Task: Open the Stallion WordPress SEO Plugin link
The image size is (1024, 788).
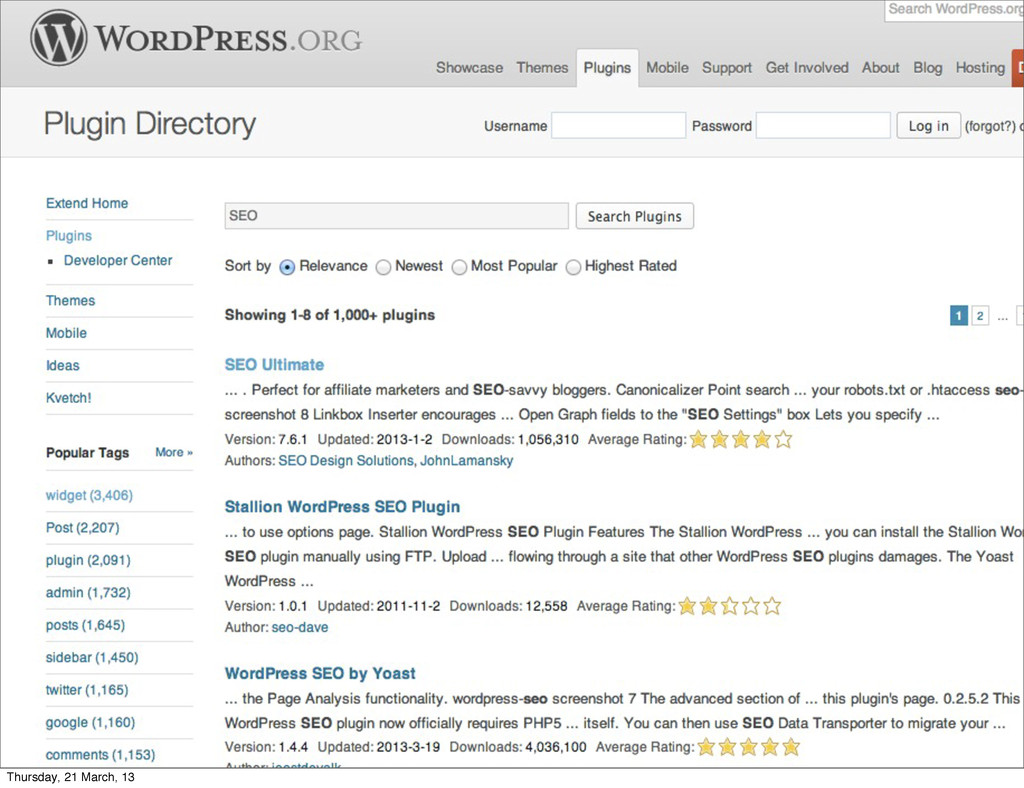Action: coord(342,507)
